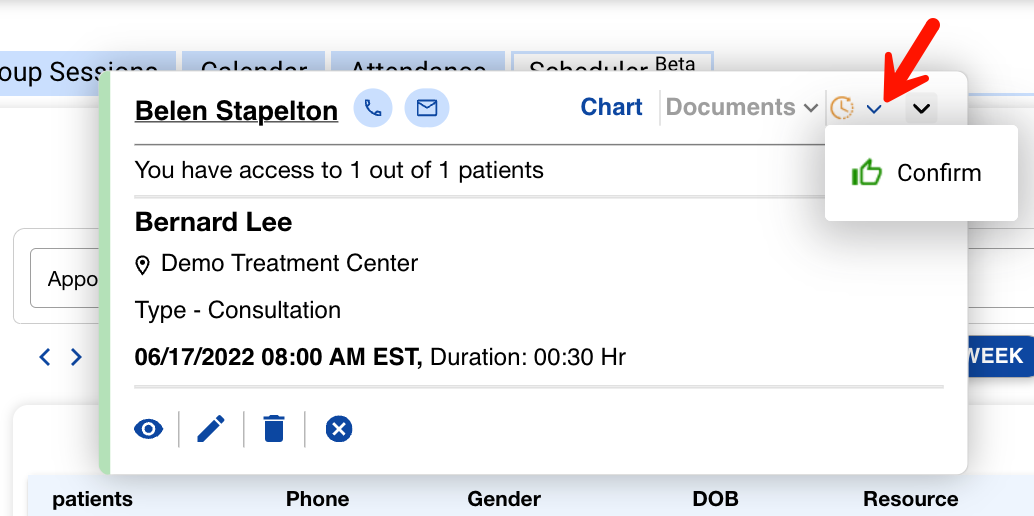Viewport: 1034px width, 516px height.
Task: Open Belen Stapelton's profile link
Action: 236,110
